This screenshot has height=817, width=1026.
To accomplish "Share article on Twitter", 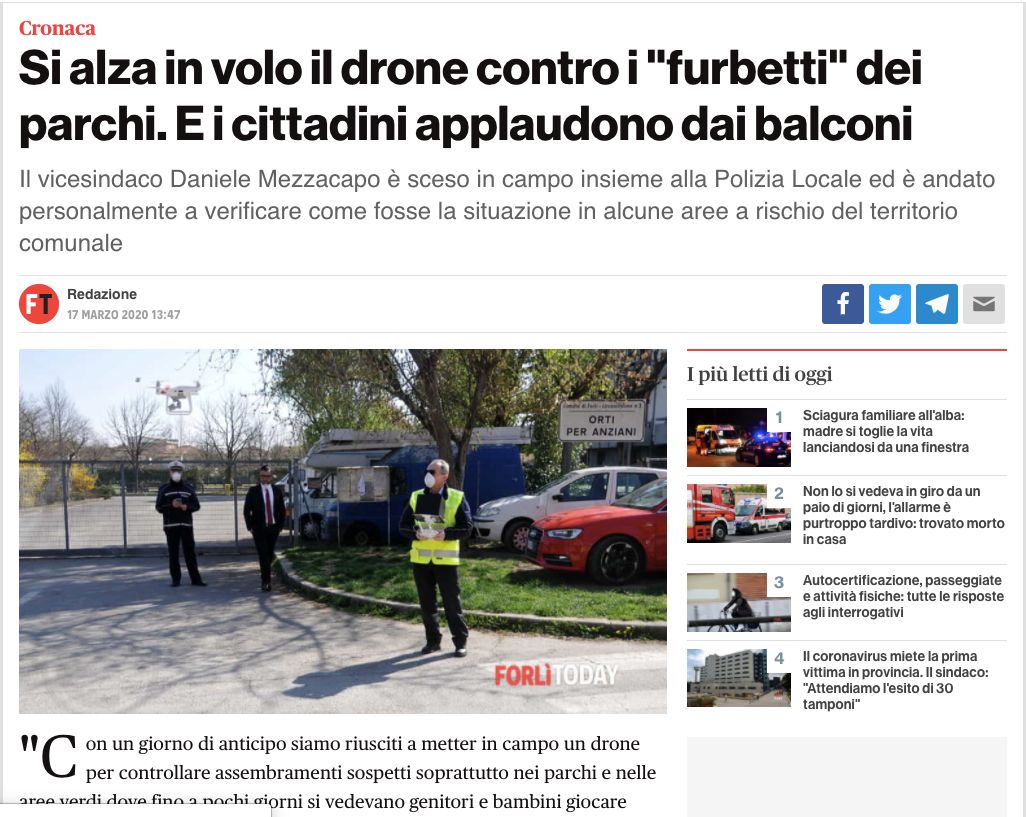I will [x=889, y=304].
